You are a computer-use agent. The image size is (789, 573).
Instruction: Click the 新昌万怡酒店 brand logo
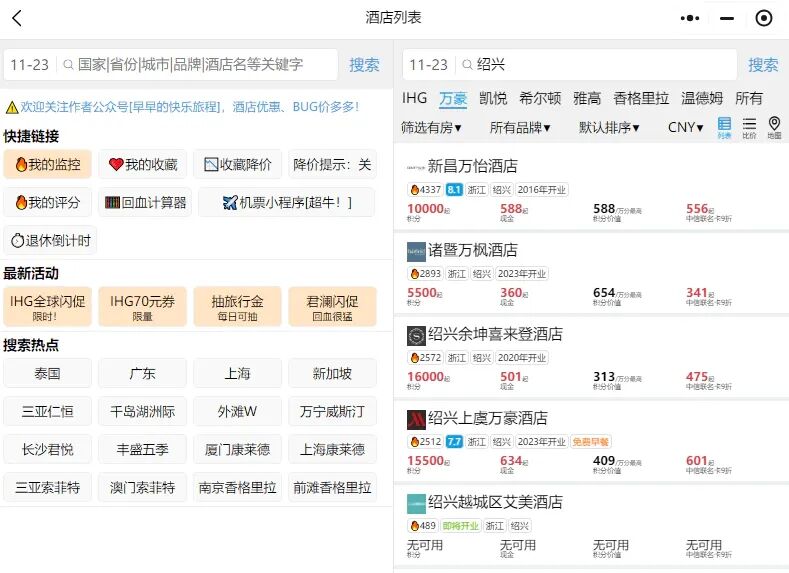[x=416, y=167]
